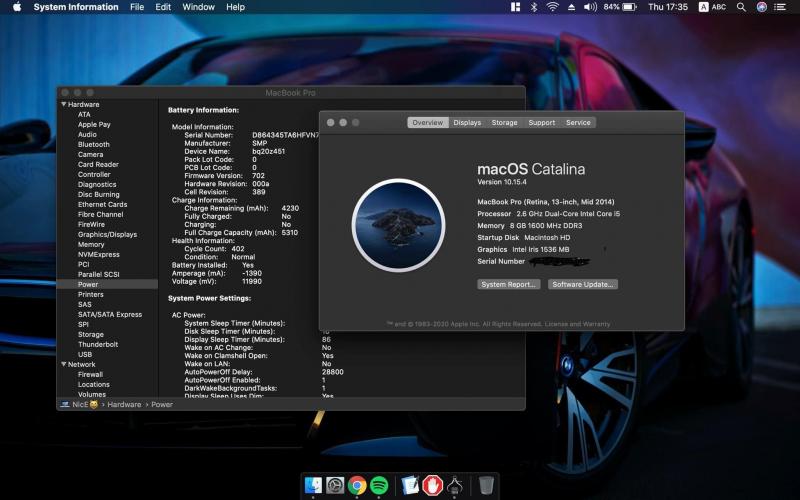Open the Window menu
The image size is (800, 500).
click(x=198, y=7)
